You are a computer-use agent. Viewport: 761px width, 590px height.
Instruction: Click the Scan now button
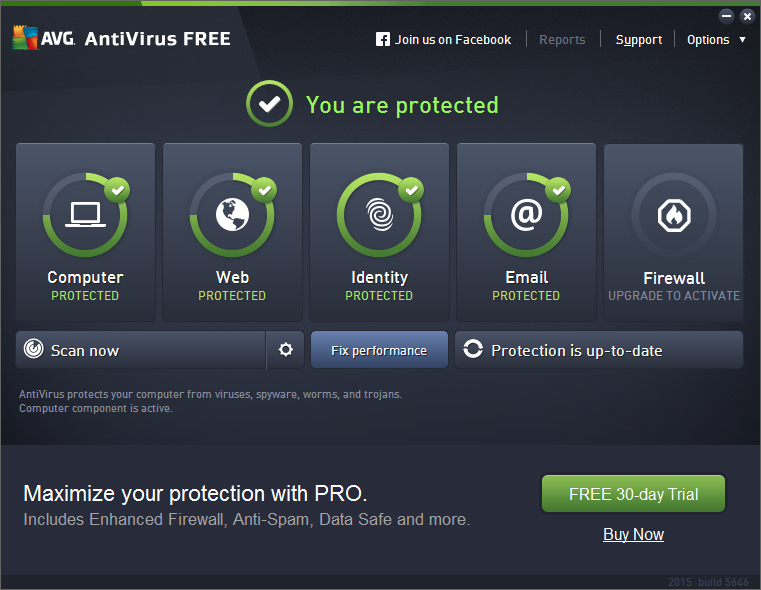(140, 350)
